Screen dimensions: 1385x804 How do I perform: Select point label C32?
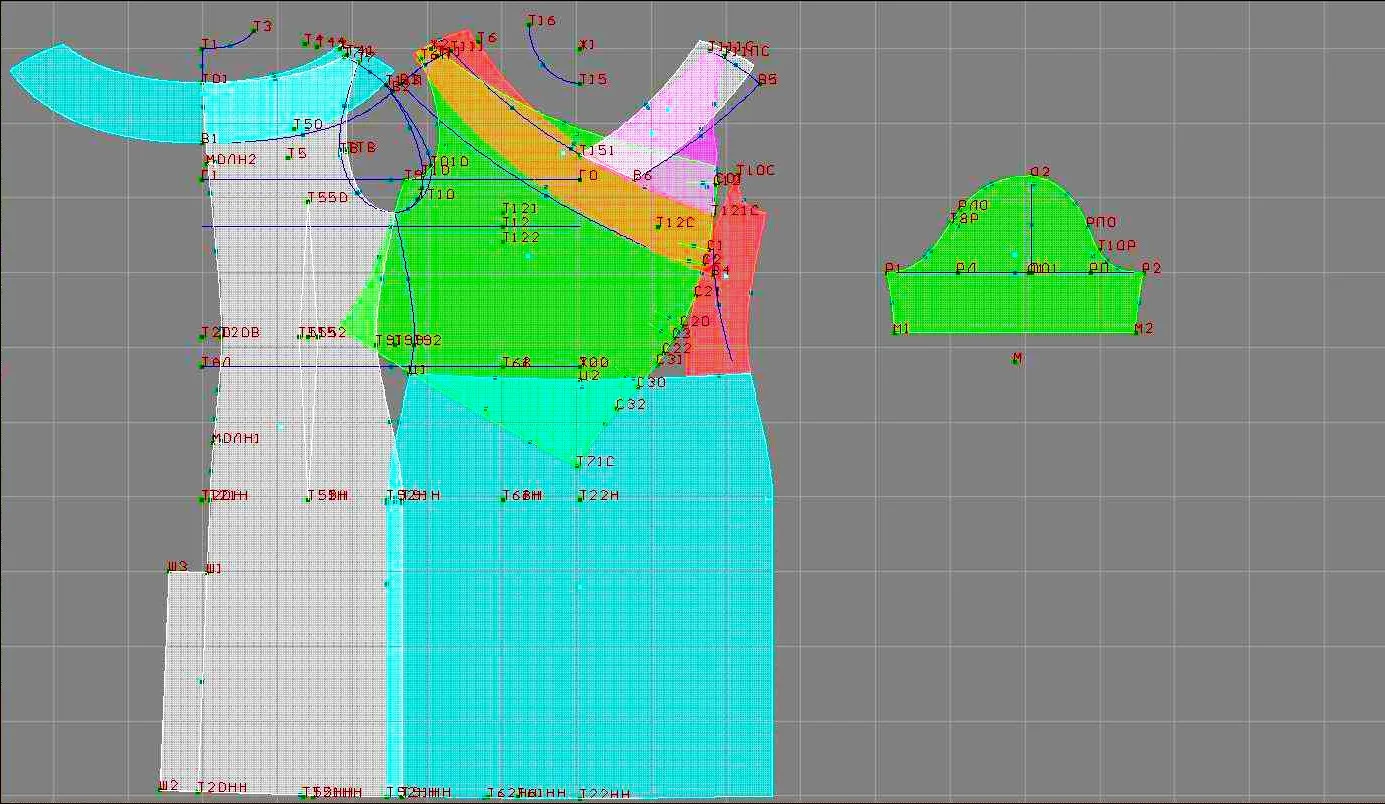point(631,404)
